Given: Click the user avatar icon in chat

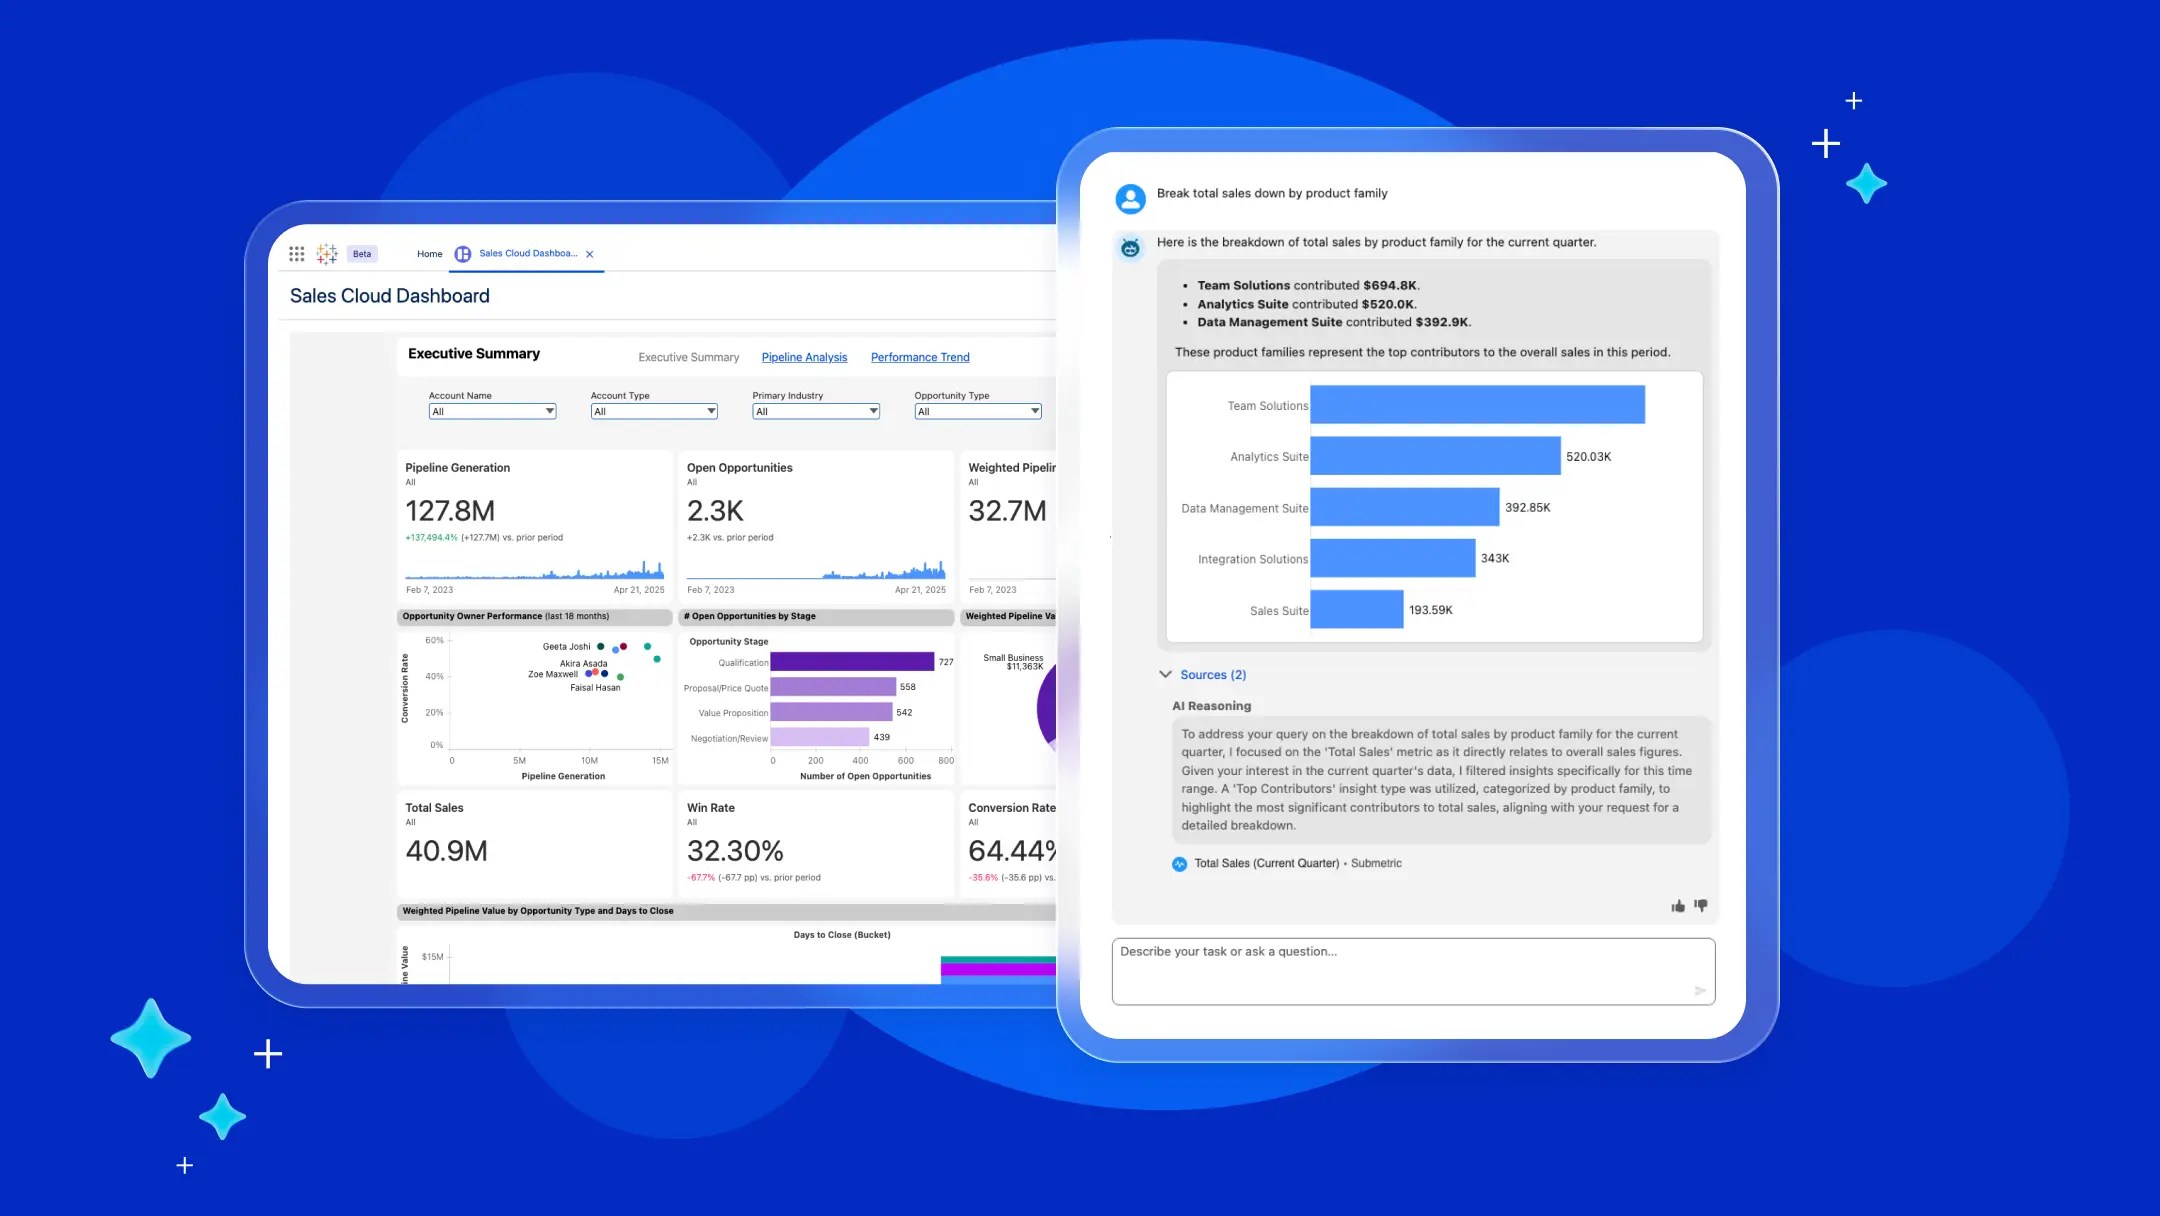Looking at the screenshot, I should (1130, 199).
